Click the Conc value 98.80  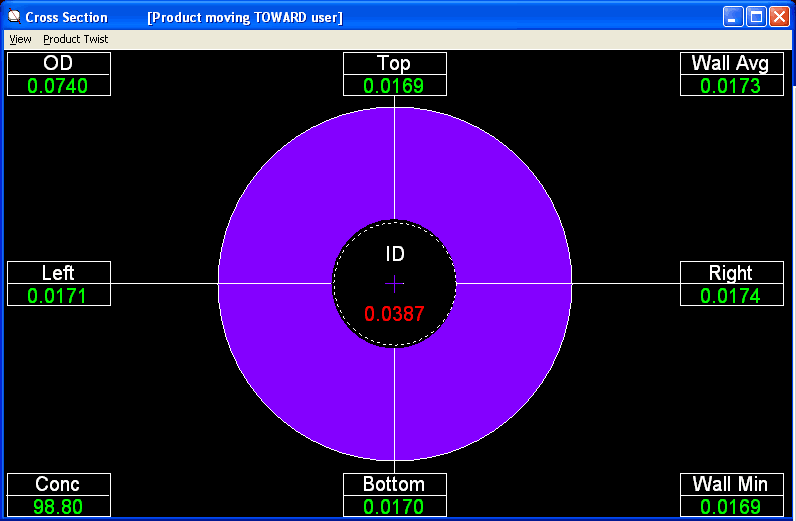58,507
